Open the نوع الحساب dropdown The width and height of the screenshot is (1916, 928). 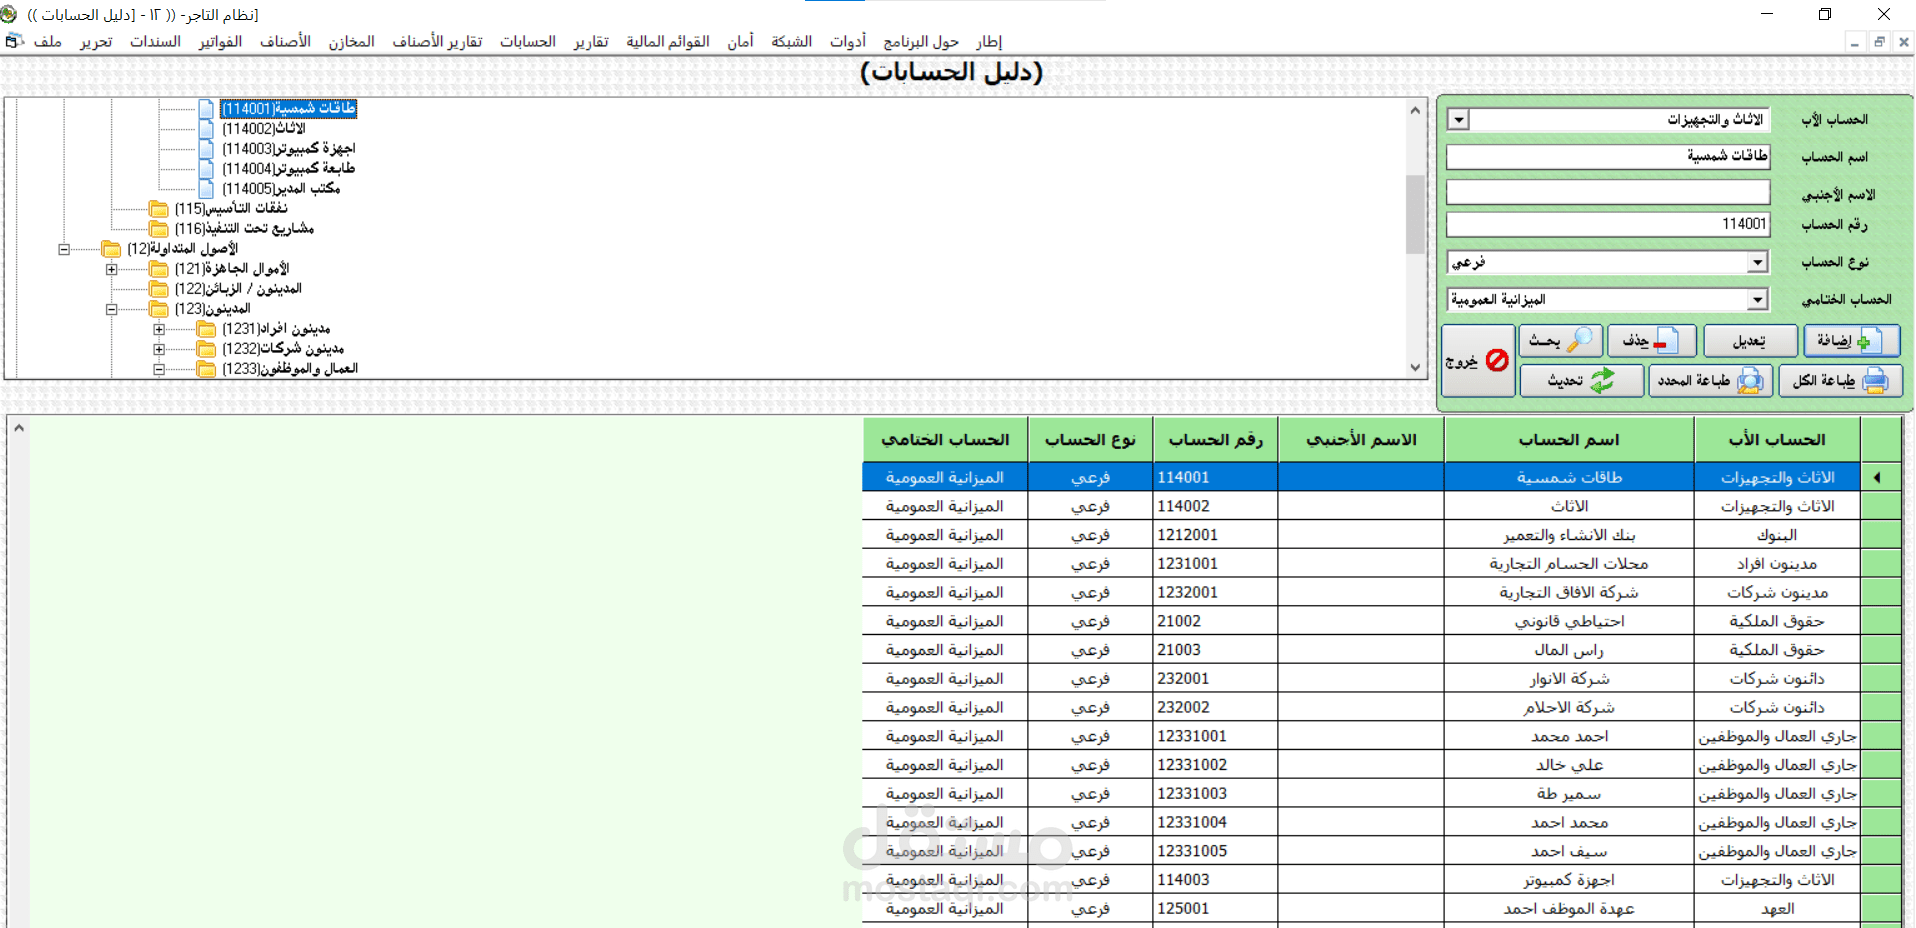(x=1757, y=262)
